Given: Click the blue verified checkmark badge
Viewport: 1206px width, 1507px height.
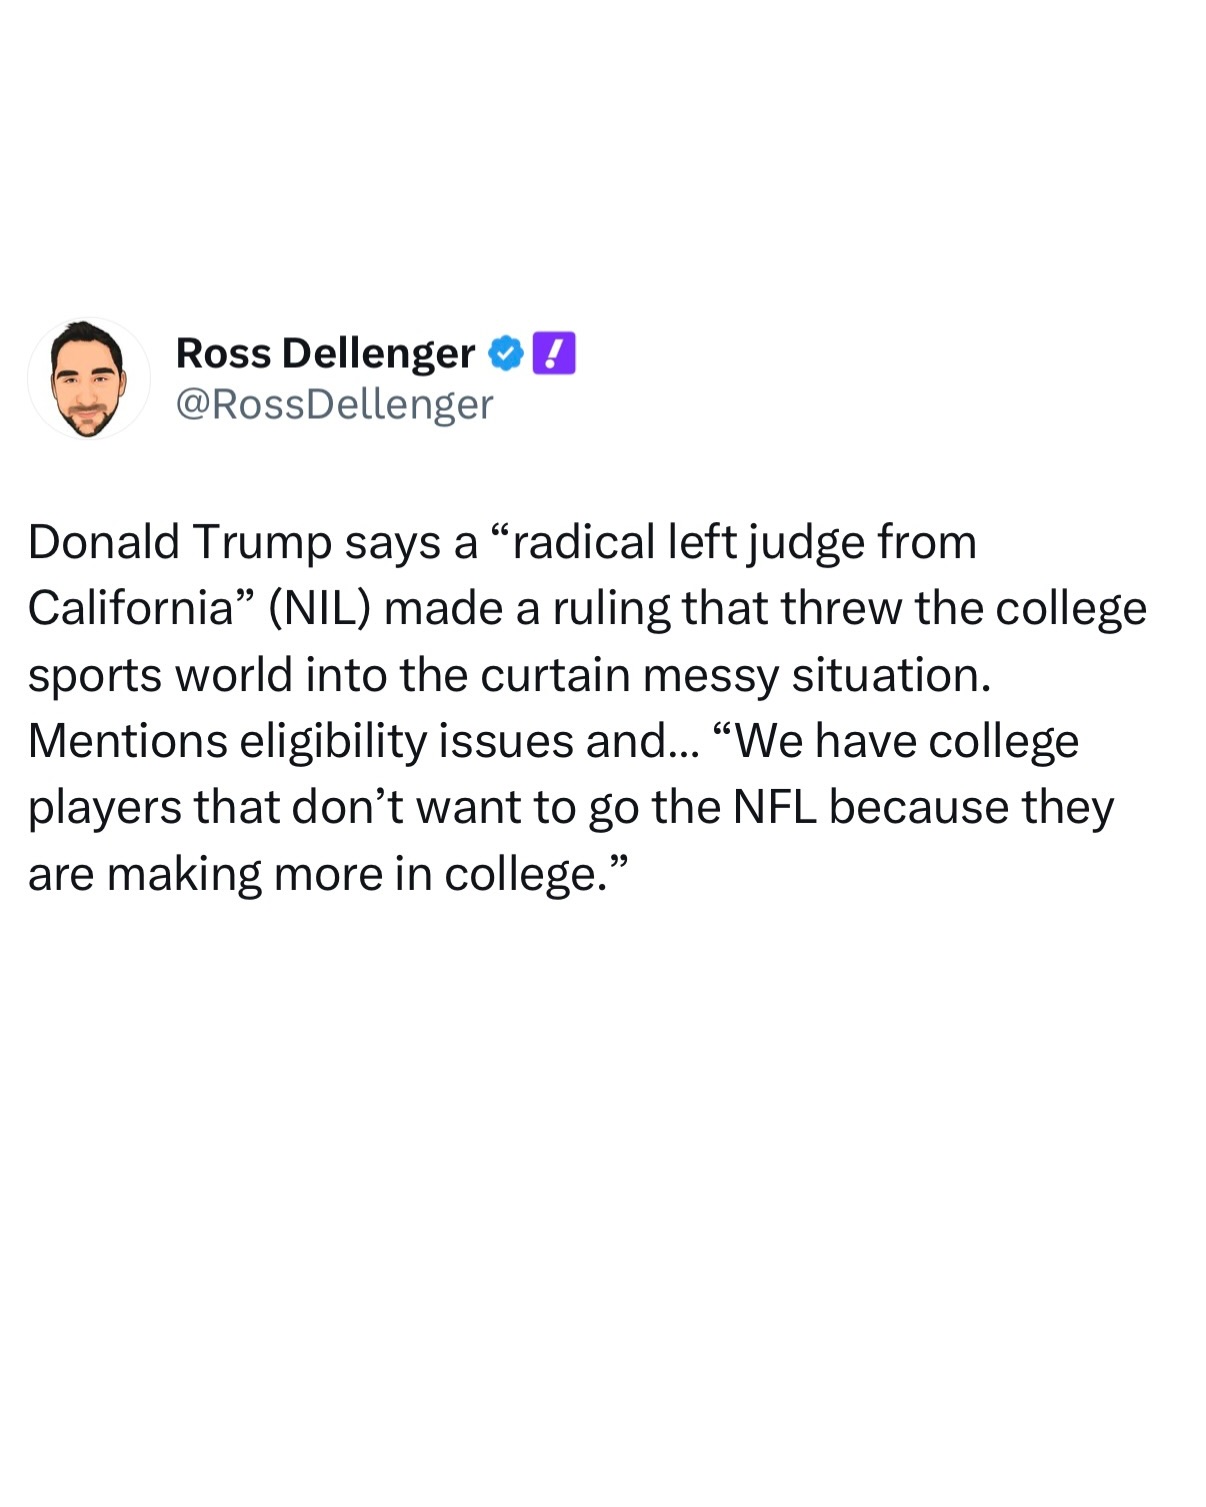Looking at the screenshot, I should coord(506,354).
